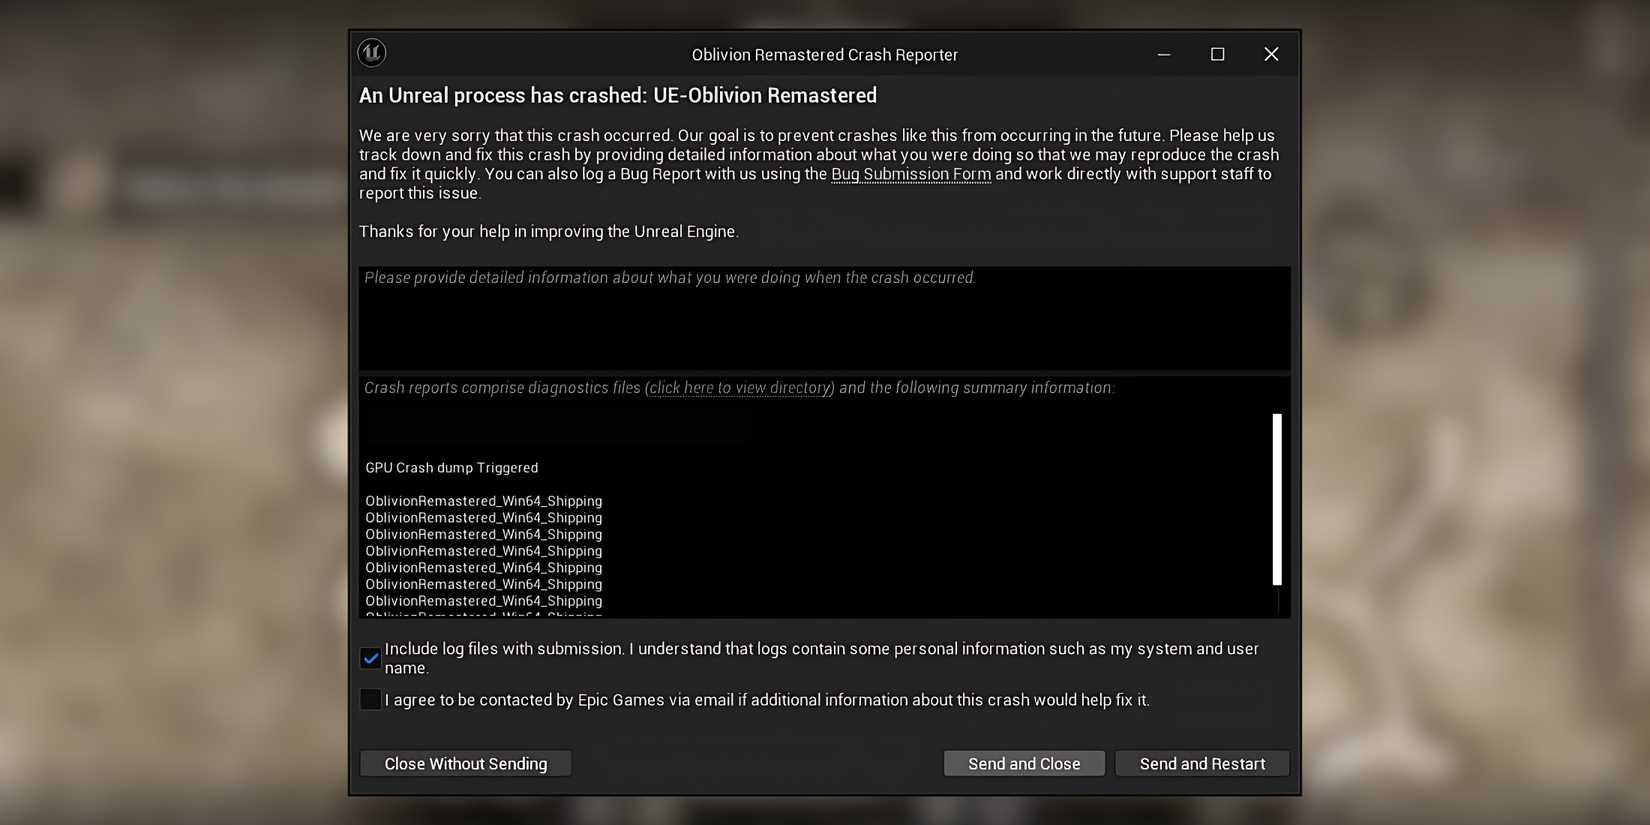1650x825 pixels.
Task: Select the first OblivionRemastered_Win64_Shipping entry
Action: click(x=483, y=500)
